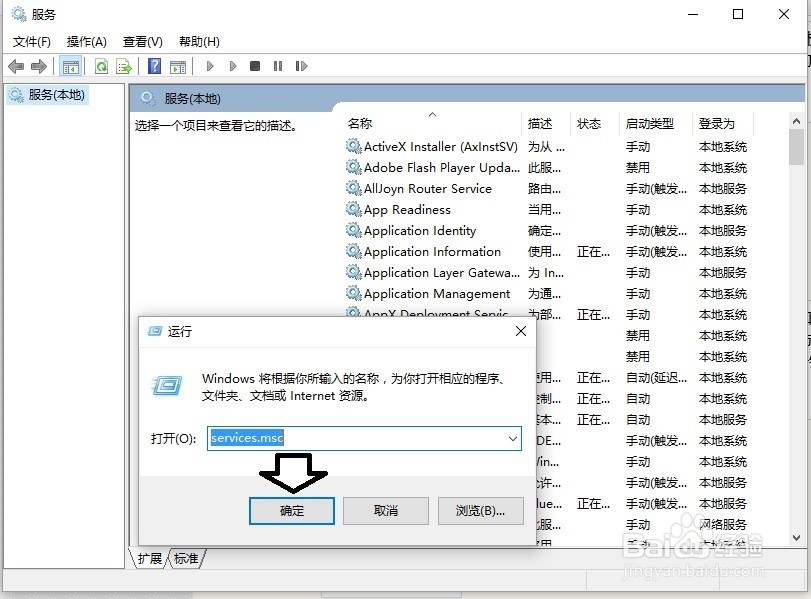Switch to the 扩展 tab

click(x=149, y=559)
